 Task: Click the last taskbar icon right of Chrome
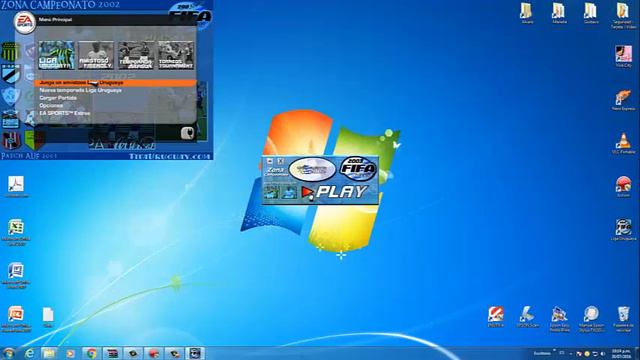195,353
